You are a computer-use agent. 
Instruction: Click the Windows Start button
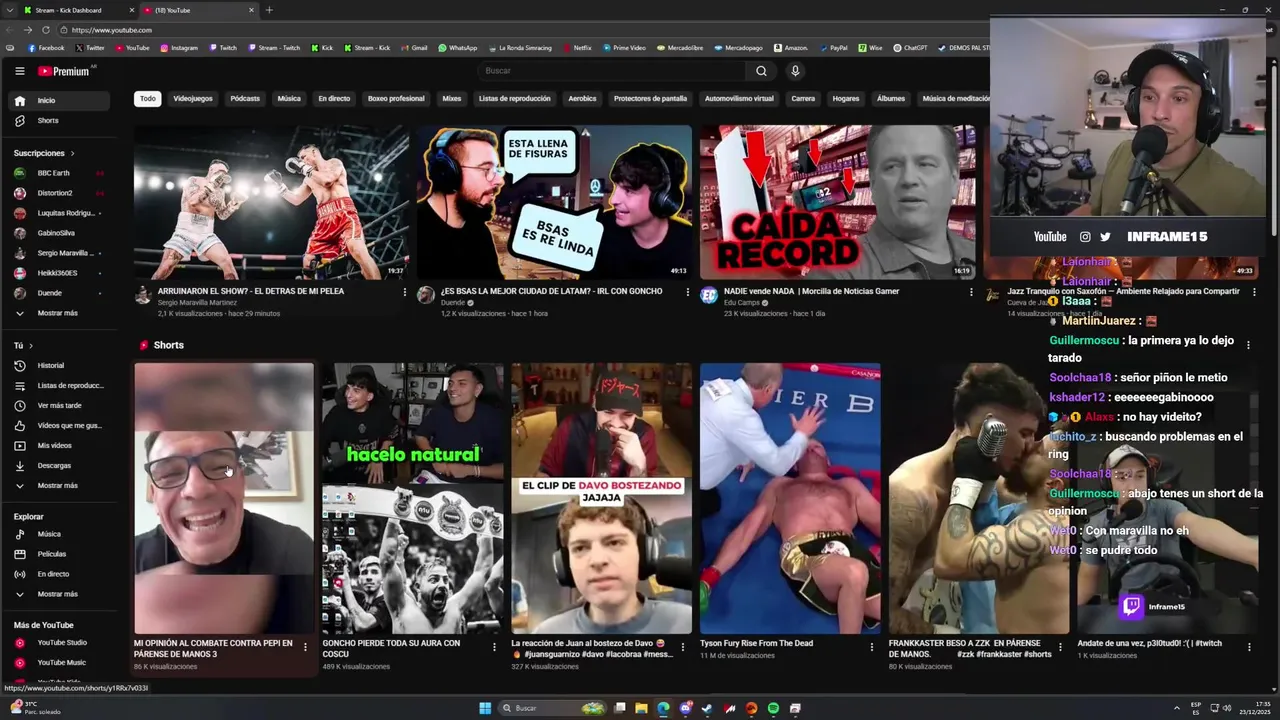pyautogui.click(x=485, y=708)
